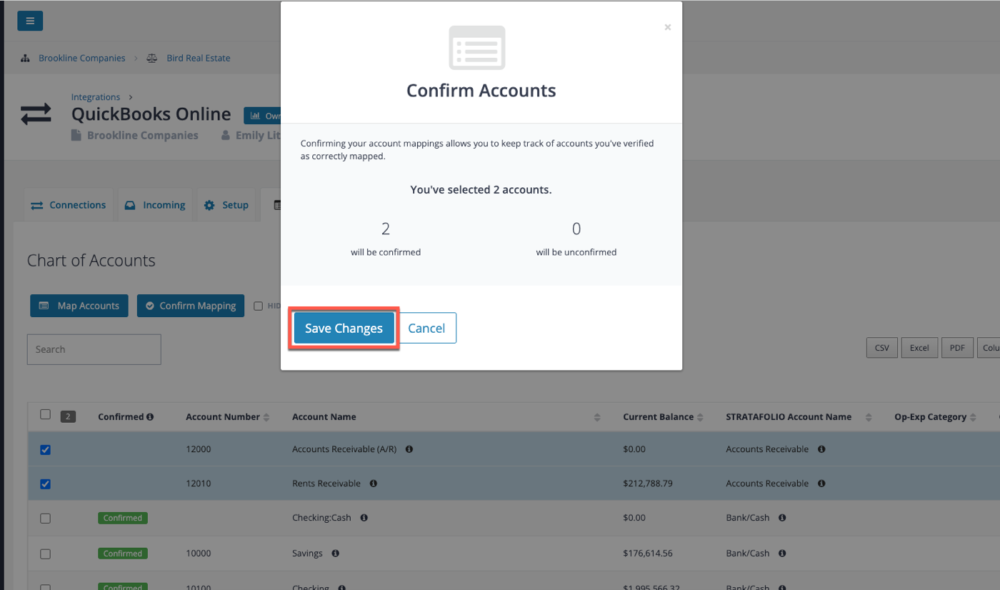Click inside the Search field
This screenshot has height=590, width=1000.
click(93, 349)
